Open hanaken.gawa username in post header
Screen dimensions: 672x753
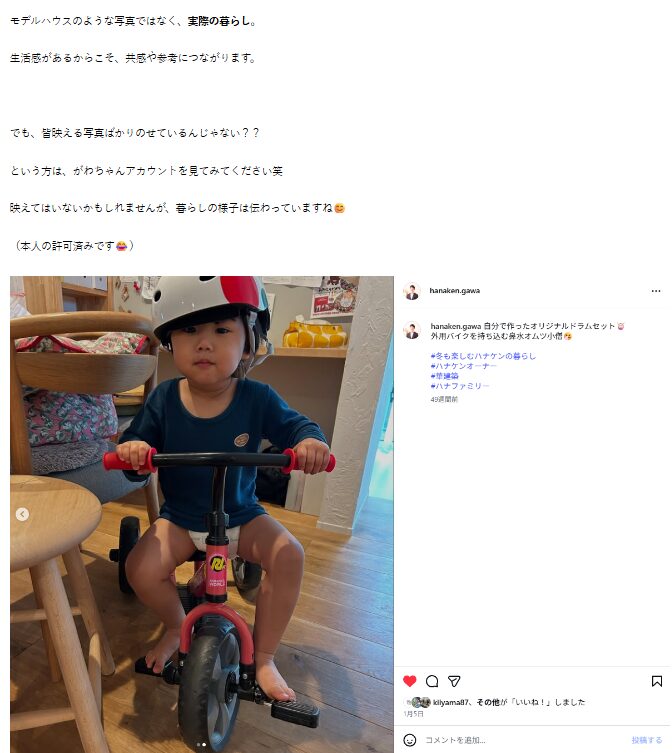point(454,291)
